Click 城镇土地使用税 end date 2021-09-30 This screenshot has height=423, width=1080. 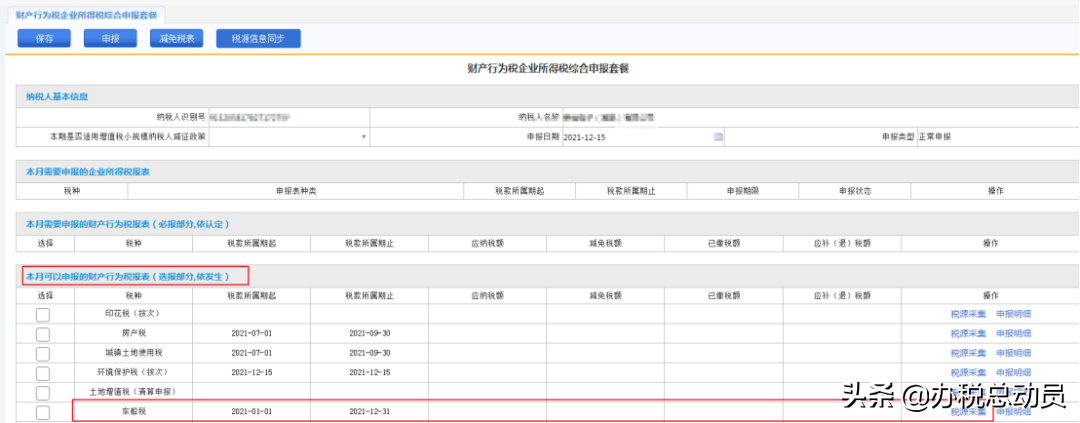pos(369,353)
